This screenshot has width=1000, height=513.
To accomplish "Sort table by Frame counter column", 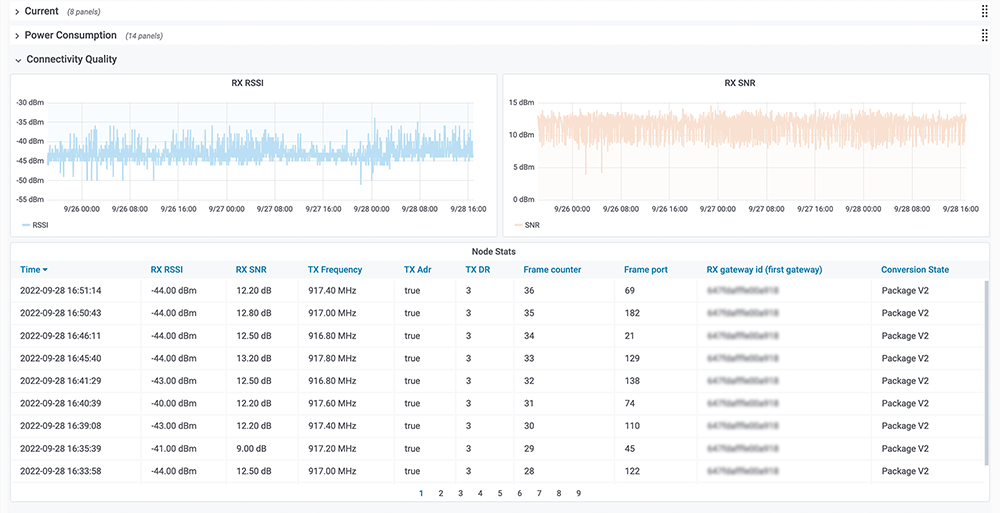I will click(552, 270).
